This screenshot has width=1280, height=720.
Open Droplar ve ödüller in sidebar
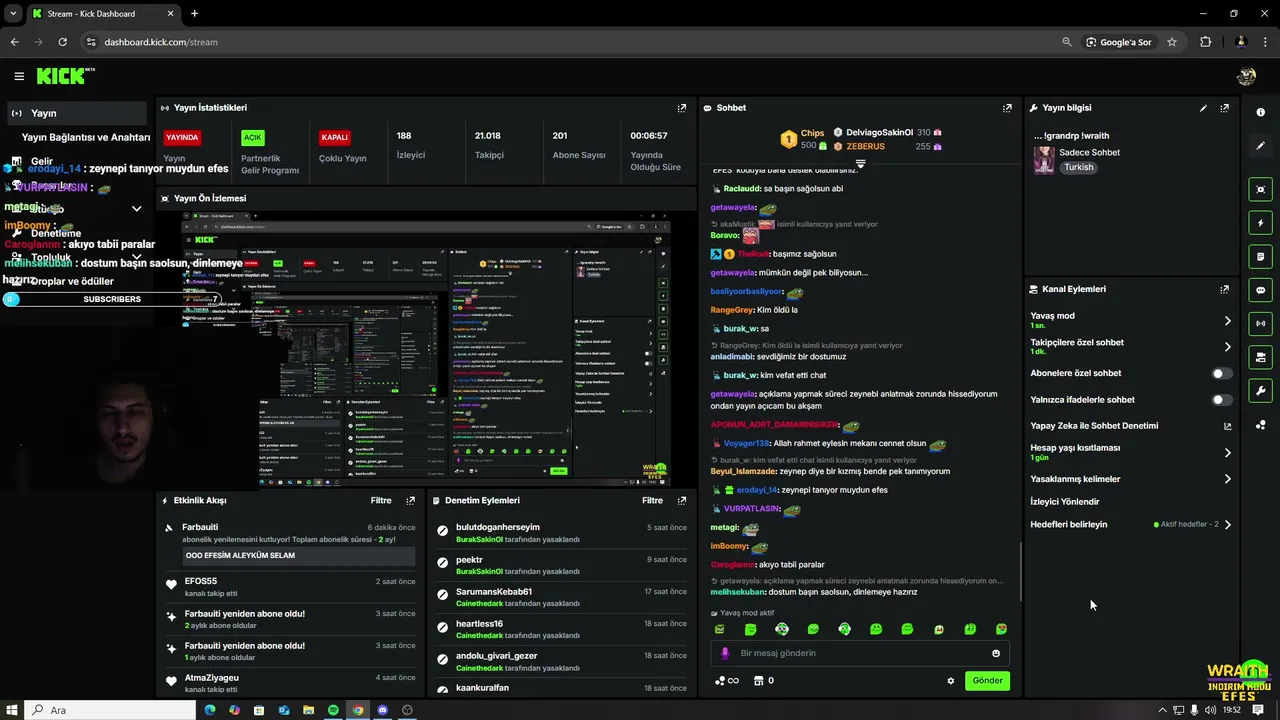(72, 281)
